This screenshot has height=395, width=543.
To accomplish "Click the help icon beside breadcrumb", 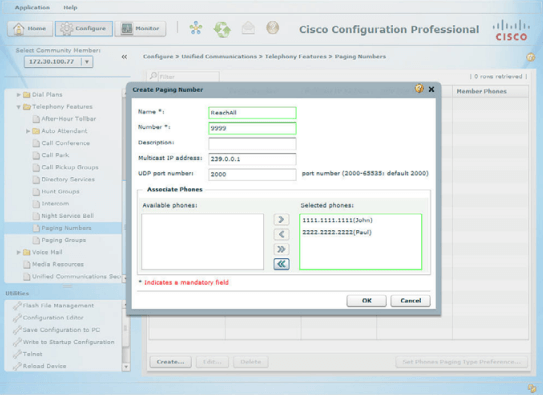I will pos(531,57).
